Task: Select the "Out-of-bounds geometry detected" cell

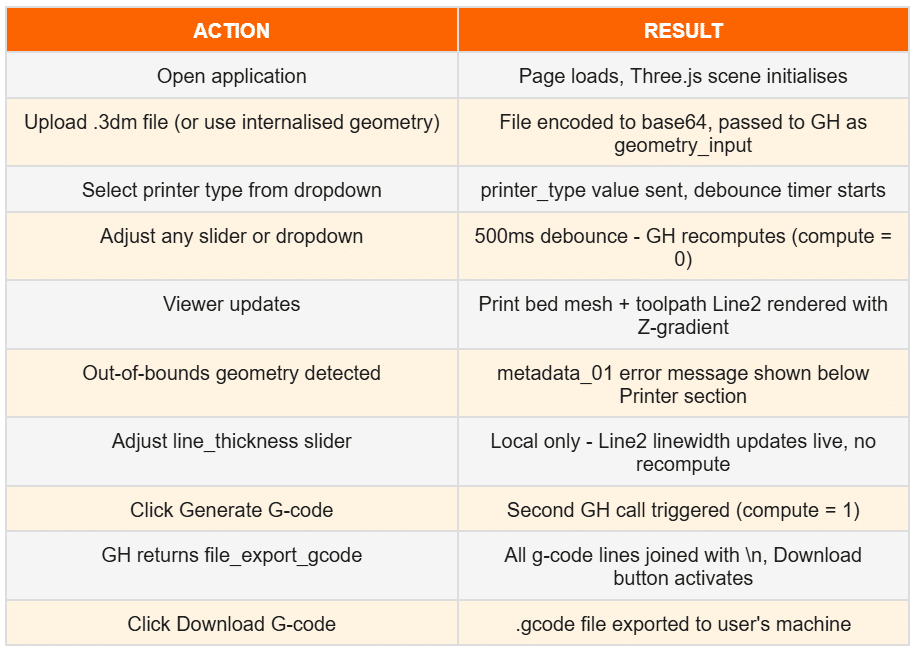Action: [x=232, y=373]
